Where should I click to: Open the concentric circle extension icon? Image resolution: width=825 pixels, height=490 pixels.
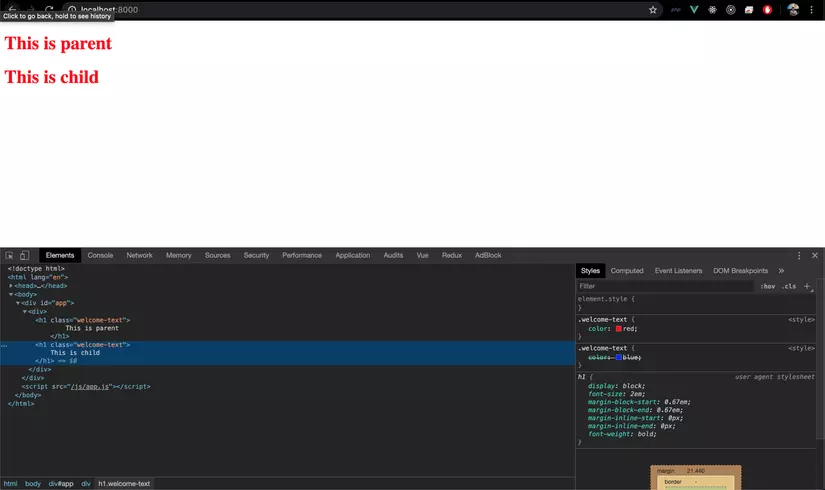pos(731,9)
